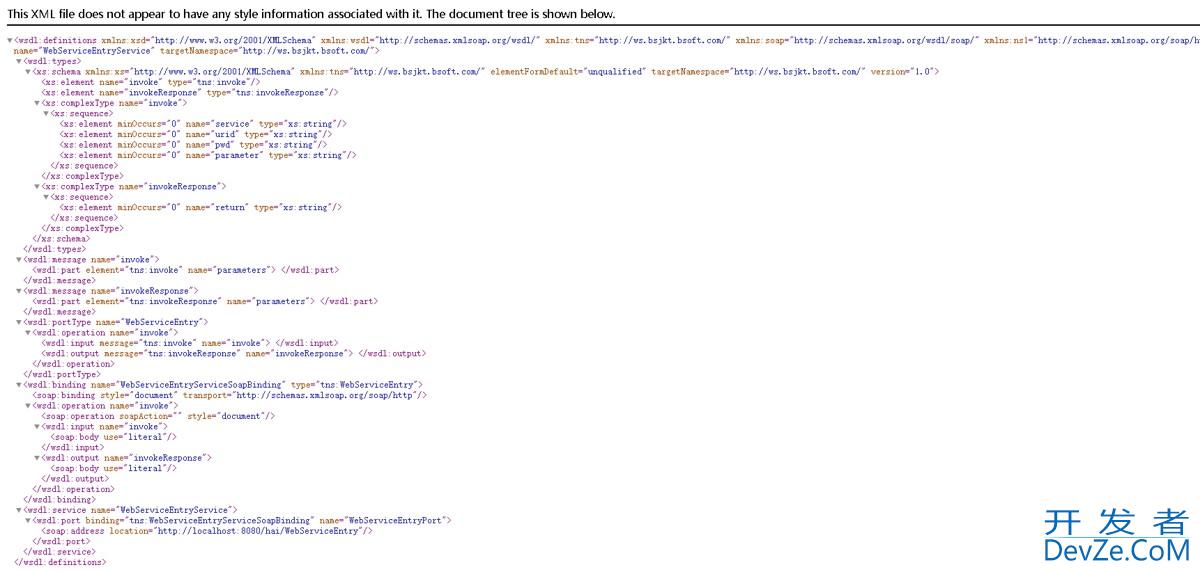Collapse wsdl:output invokeResponse in binding
Image resolution: width=1200 pixels, height=572 pixels.
(37, 457)
